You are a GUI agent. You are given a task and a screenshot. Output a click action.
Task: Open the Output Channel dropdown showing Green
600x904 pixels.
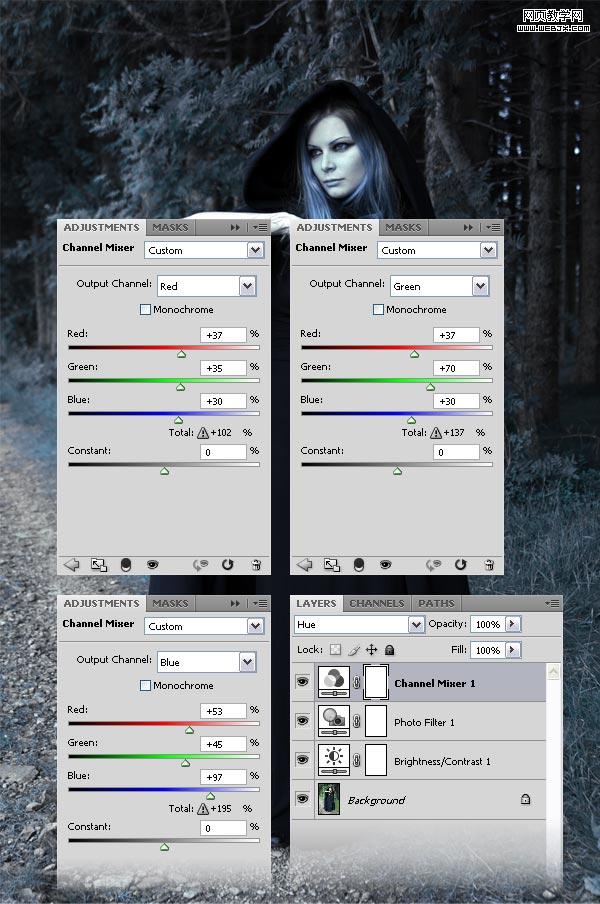pos(439,286)
